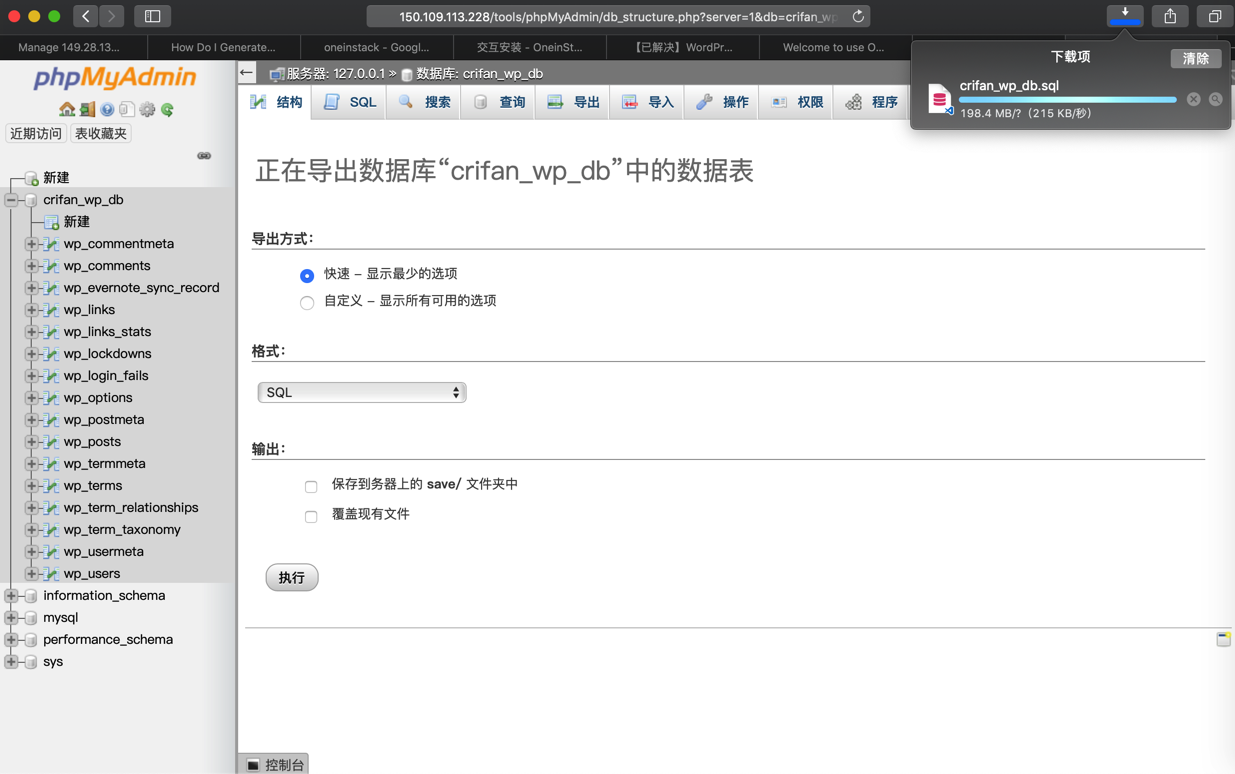
Task: Open the export format SQL dropdown
Action: [x=362, y=393]
